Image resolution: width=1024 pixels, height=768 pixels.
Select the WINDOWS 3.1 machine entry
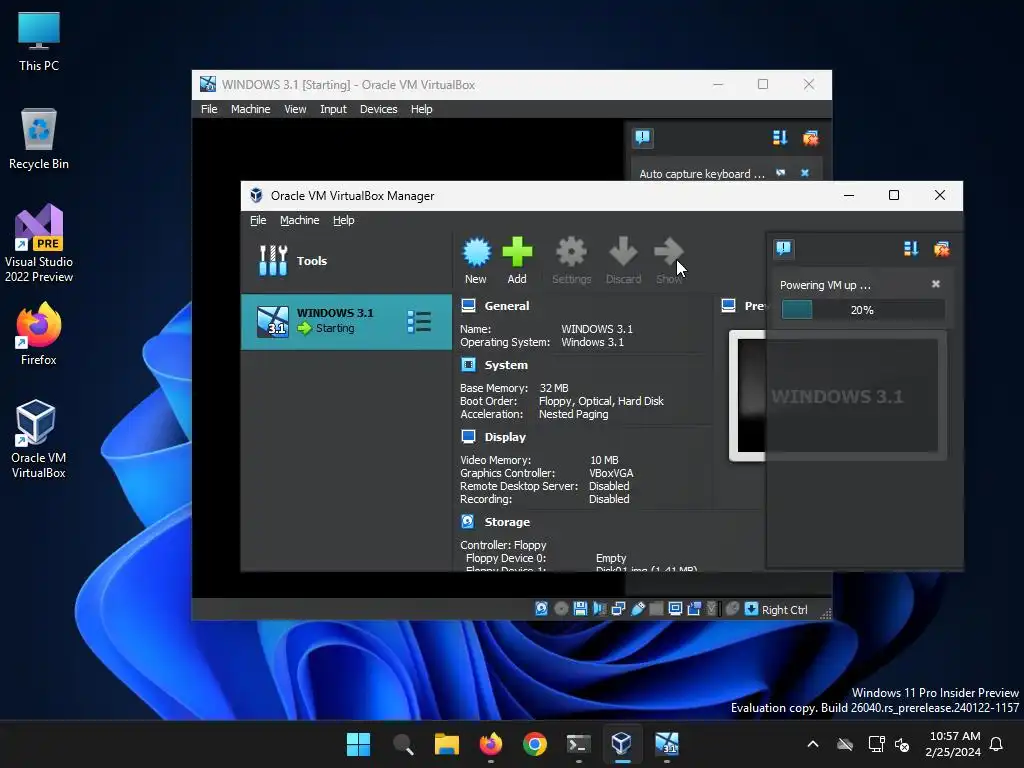click(346, 321)
